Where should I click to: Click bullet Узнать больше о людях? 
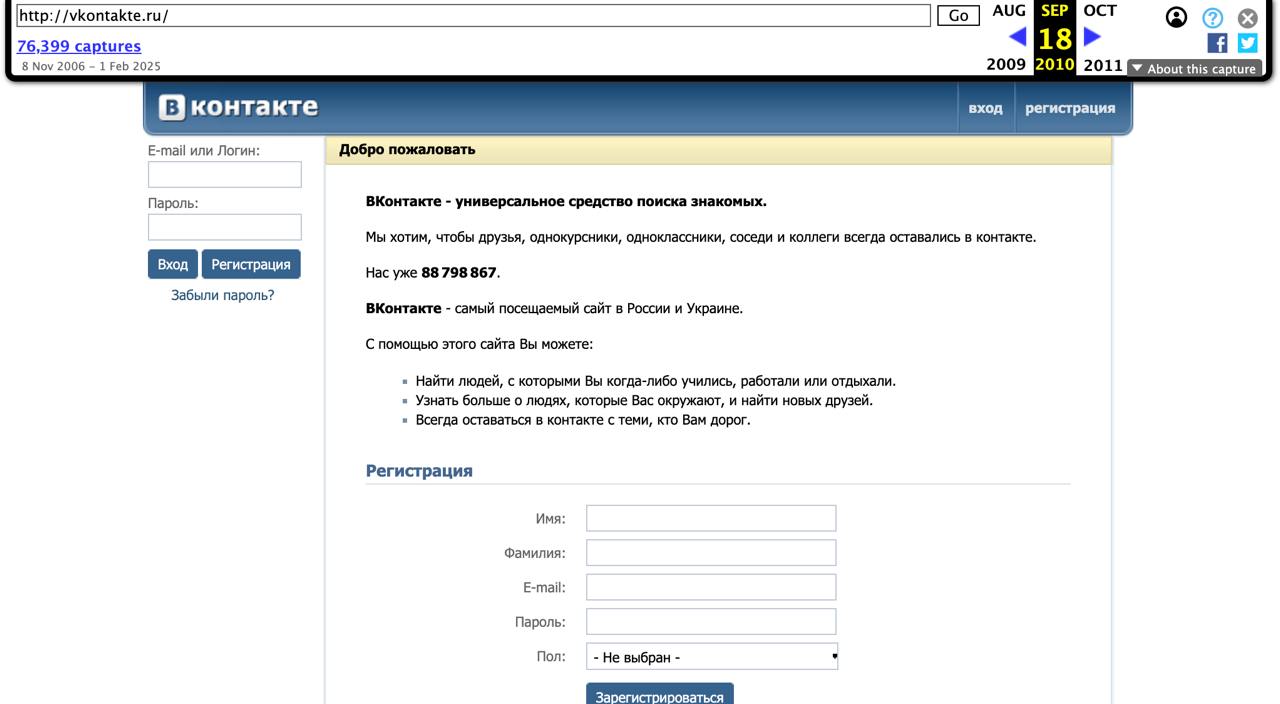point(644,401)
